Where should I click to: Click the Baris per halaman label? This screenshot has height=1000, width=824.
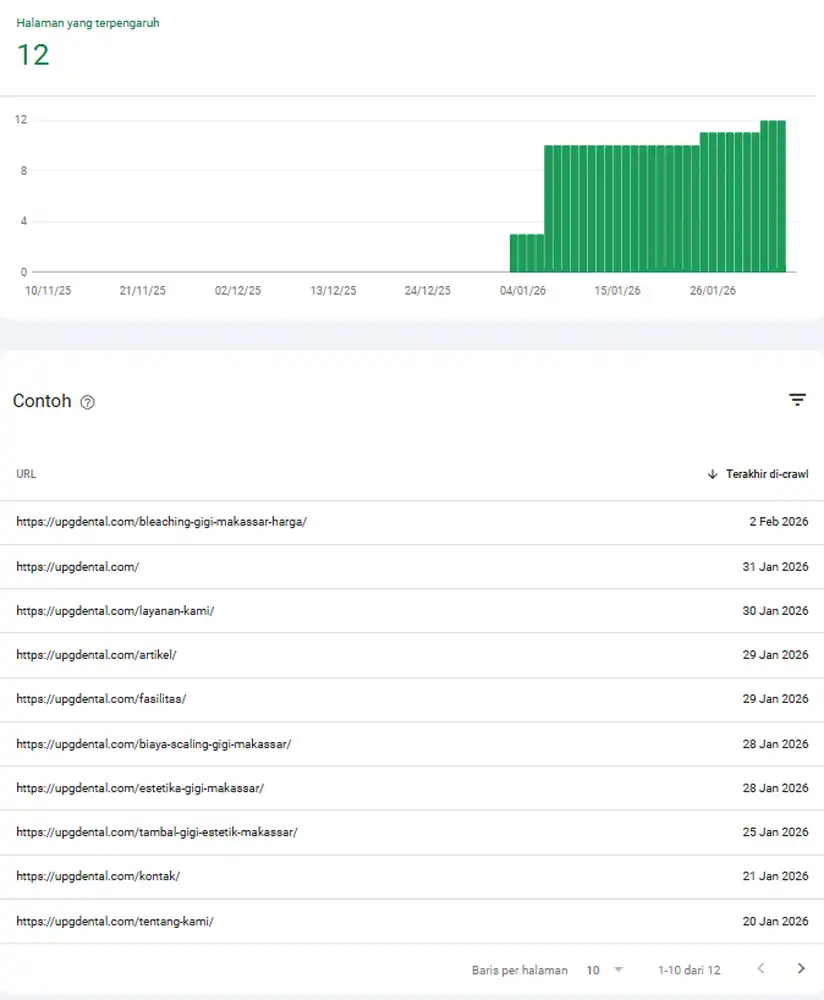(x=520, y=970)
